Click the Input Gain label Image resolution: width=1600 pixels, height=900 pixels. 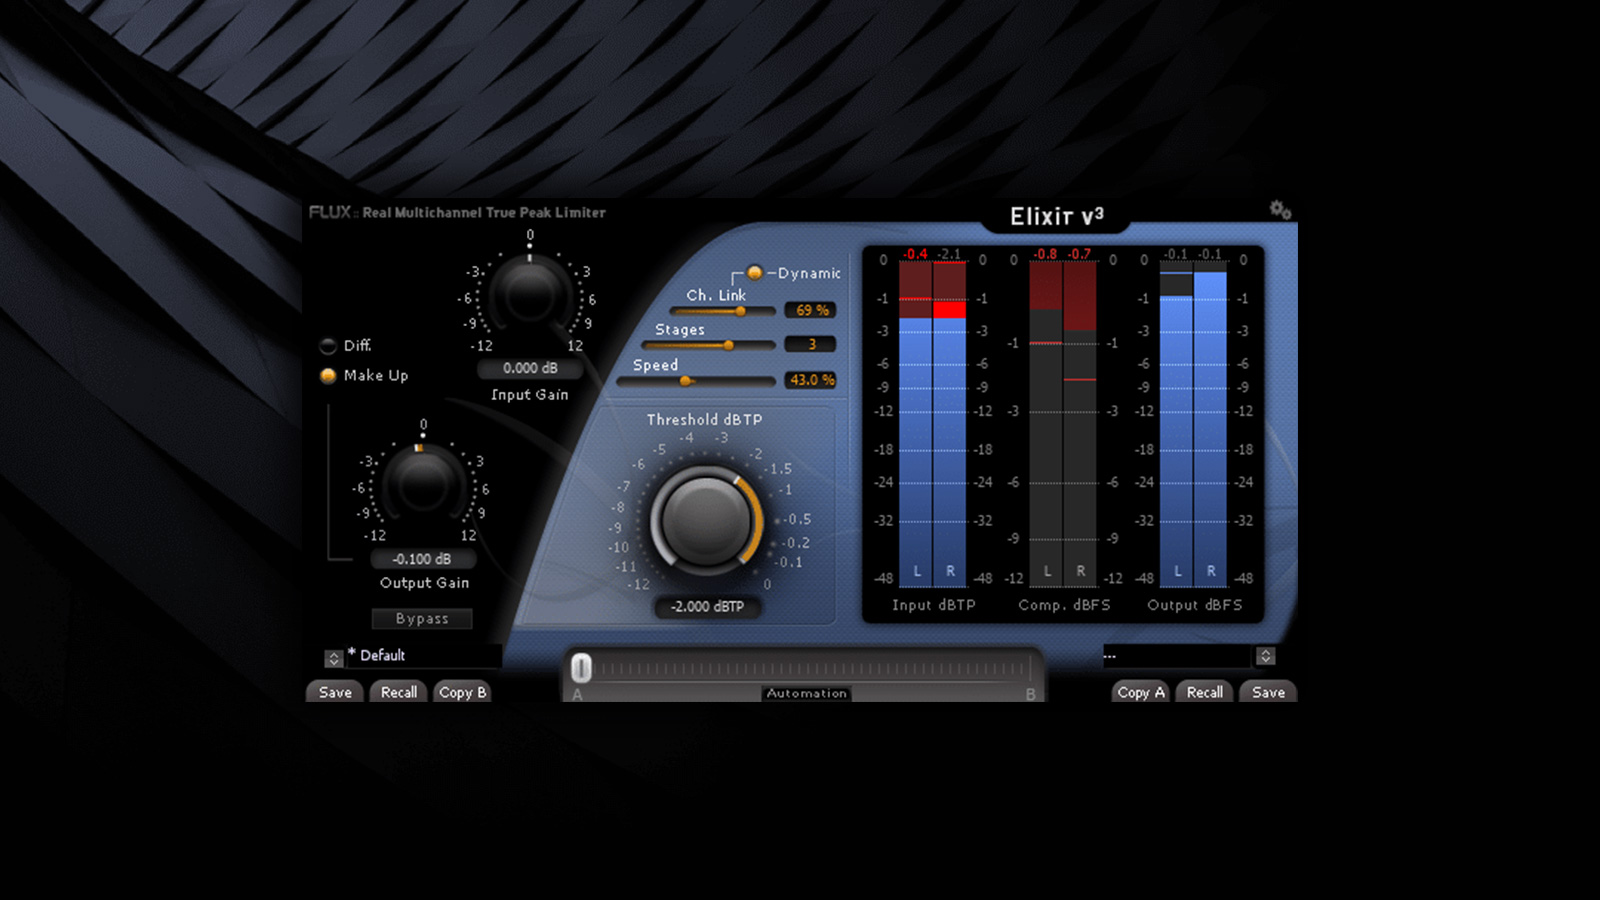tap(530, 395)
